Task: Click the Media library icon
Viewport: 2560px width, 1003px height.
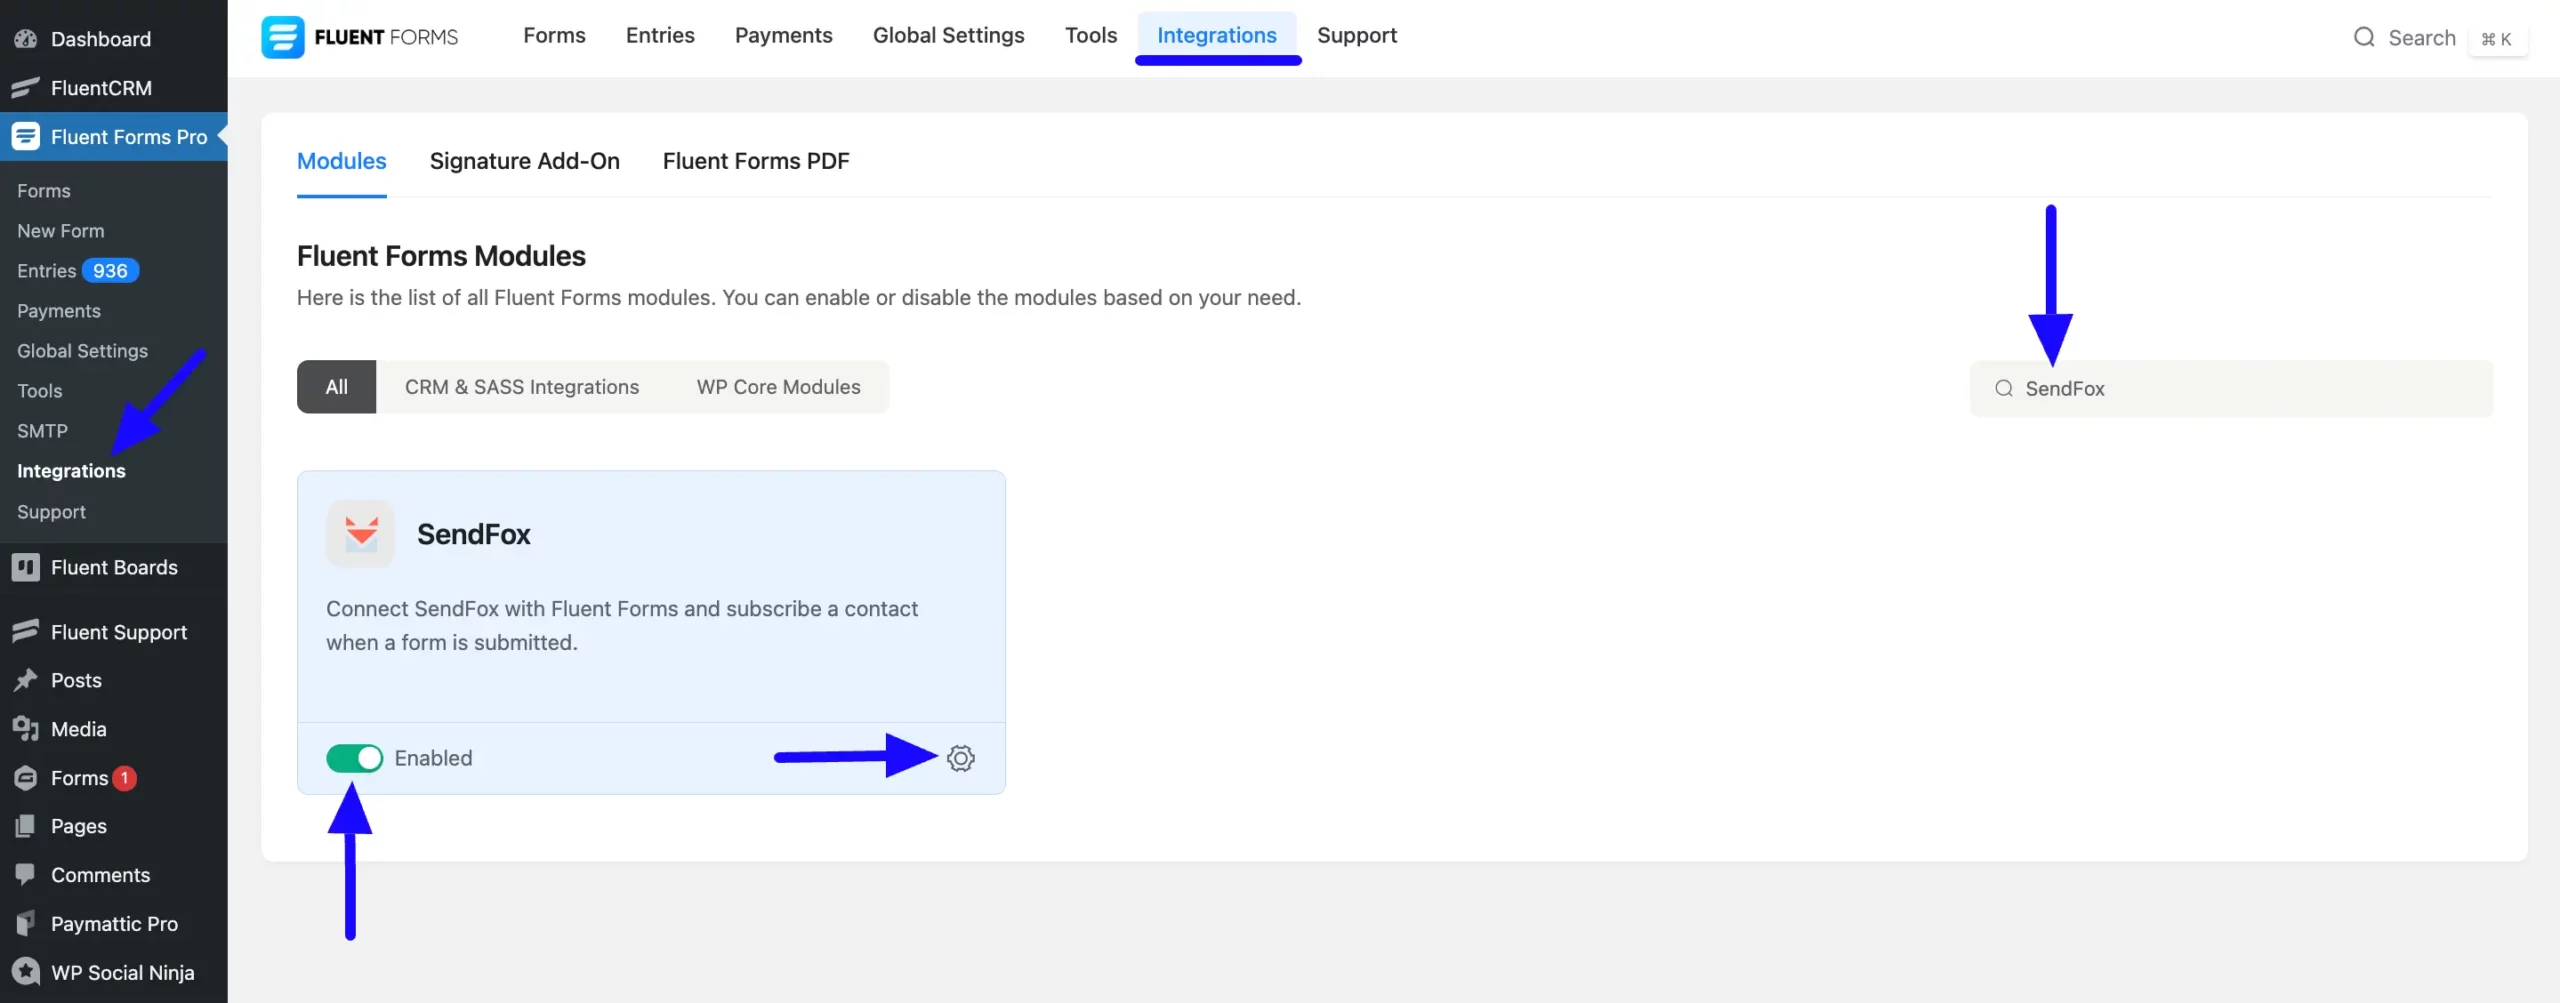Action: 26,729
